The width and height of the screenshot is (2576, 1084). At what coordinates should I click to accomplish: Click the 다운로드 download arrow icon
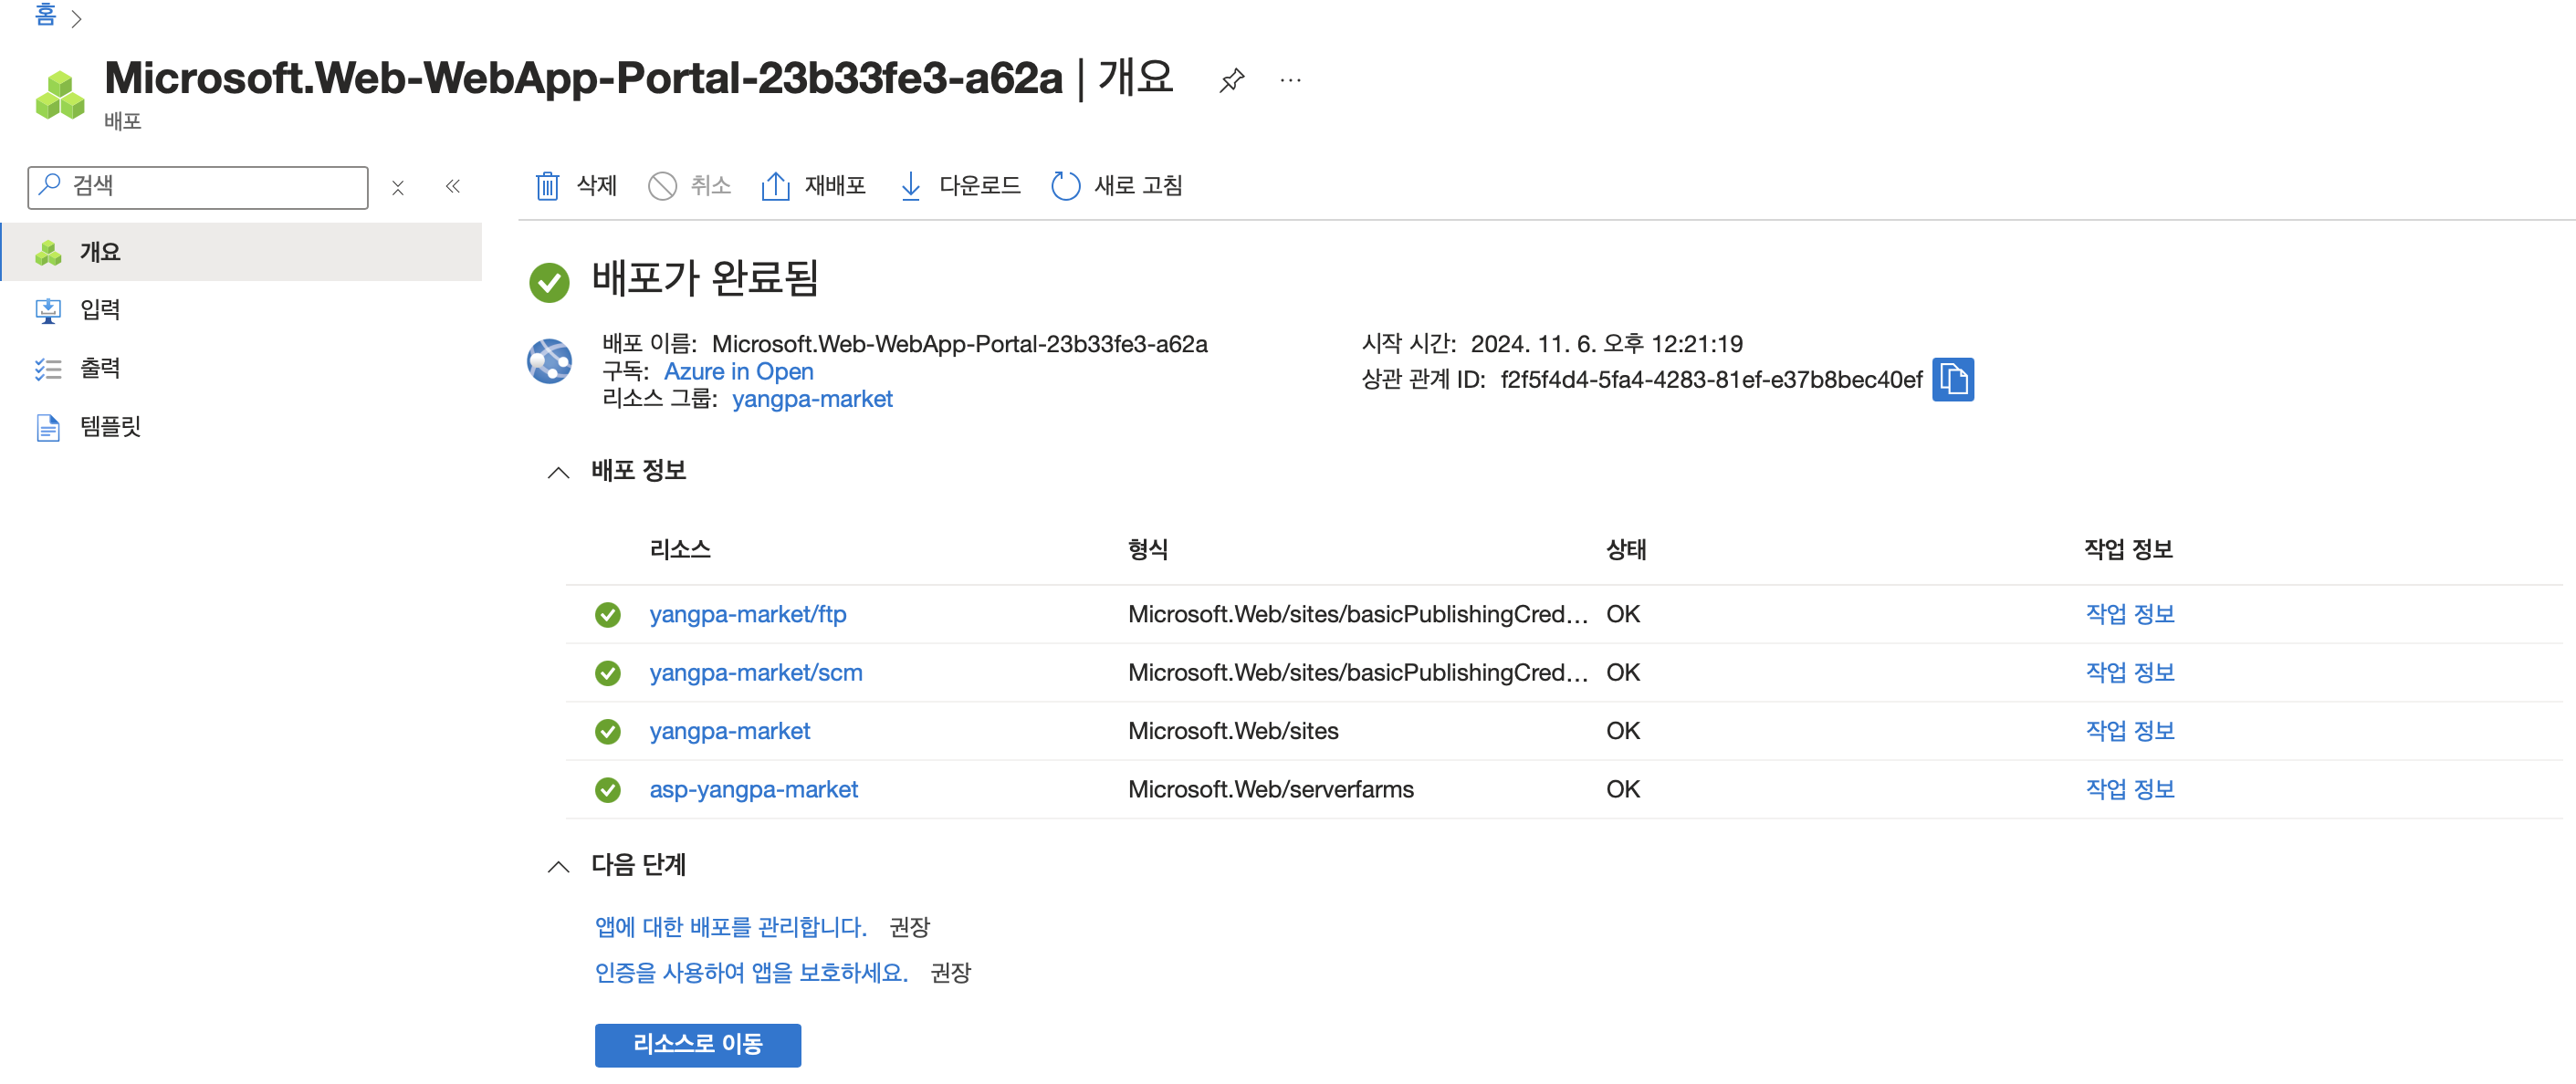910,186
